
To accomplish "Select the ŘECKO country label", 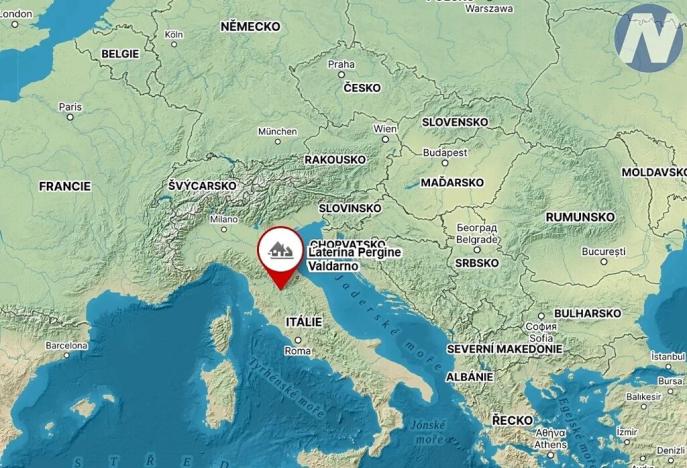I will point(512,420).
